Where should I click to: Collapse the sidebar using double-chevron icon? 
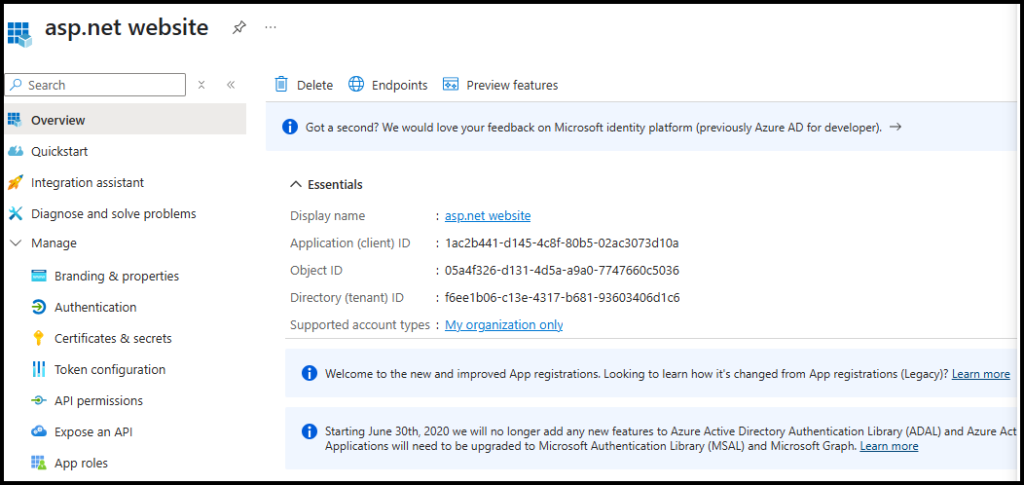[230, 85]
